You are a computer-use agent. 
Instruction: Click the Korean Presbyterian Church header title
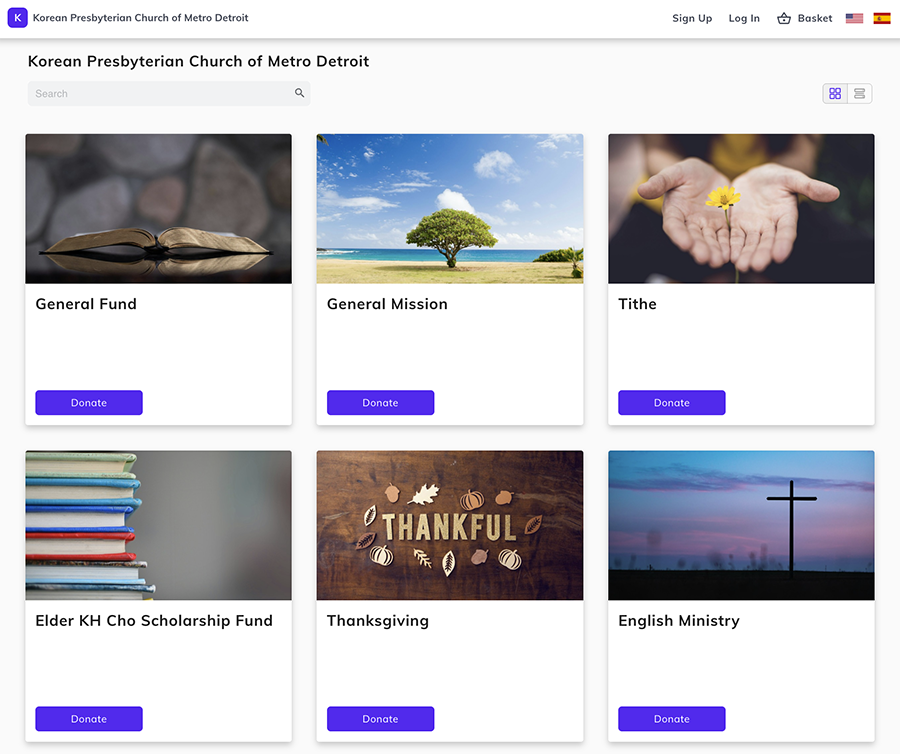pos(198,61)
